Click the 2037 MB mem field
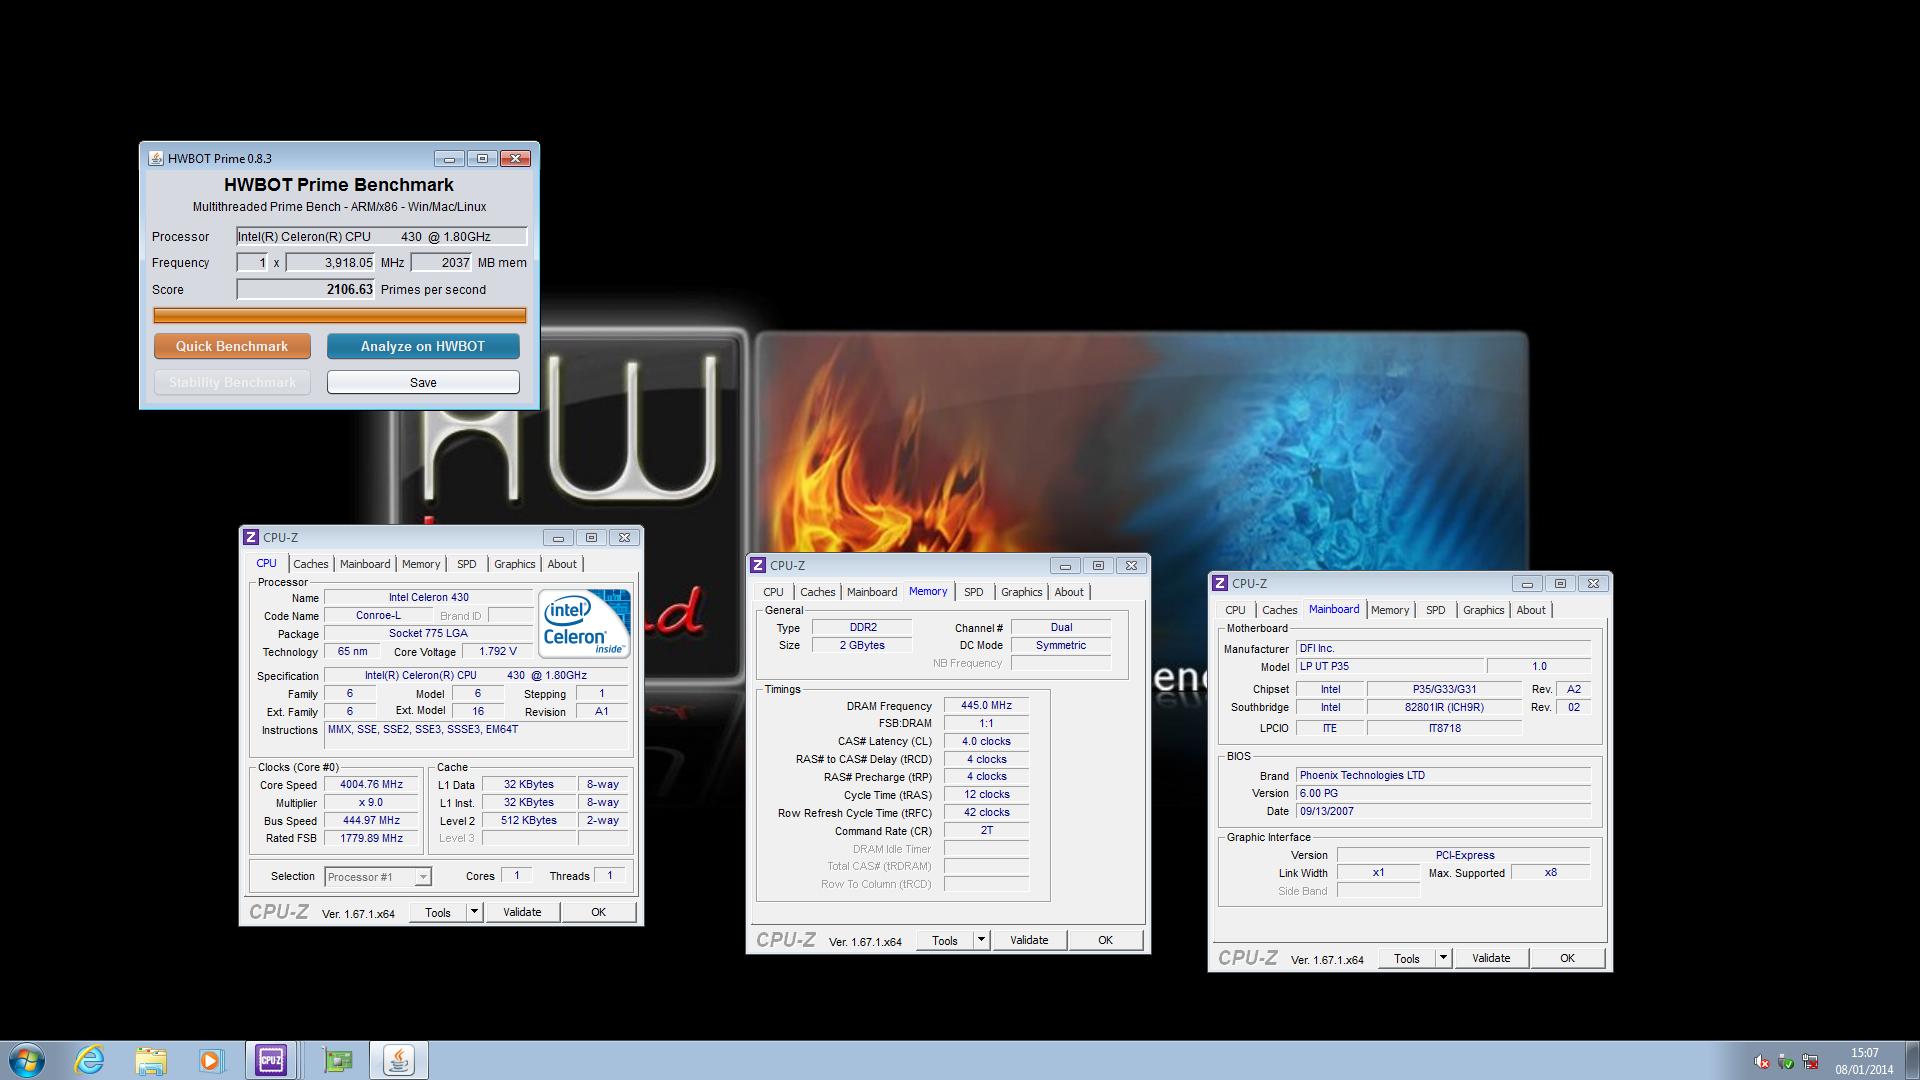Screen dimensions: 1920x1080 (x=441, y=263)
